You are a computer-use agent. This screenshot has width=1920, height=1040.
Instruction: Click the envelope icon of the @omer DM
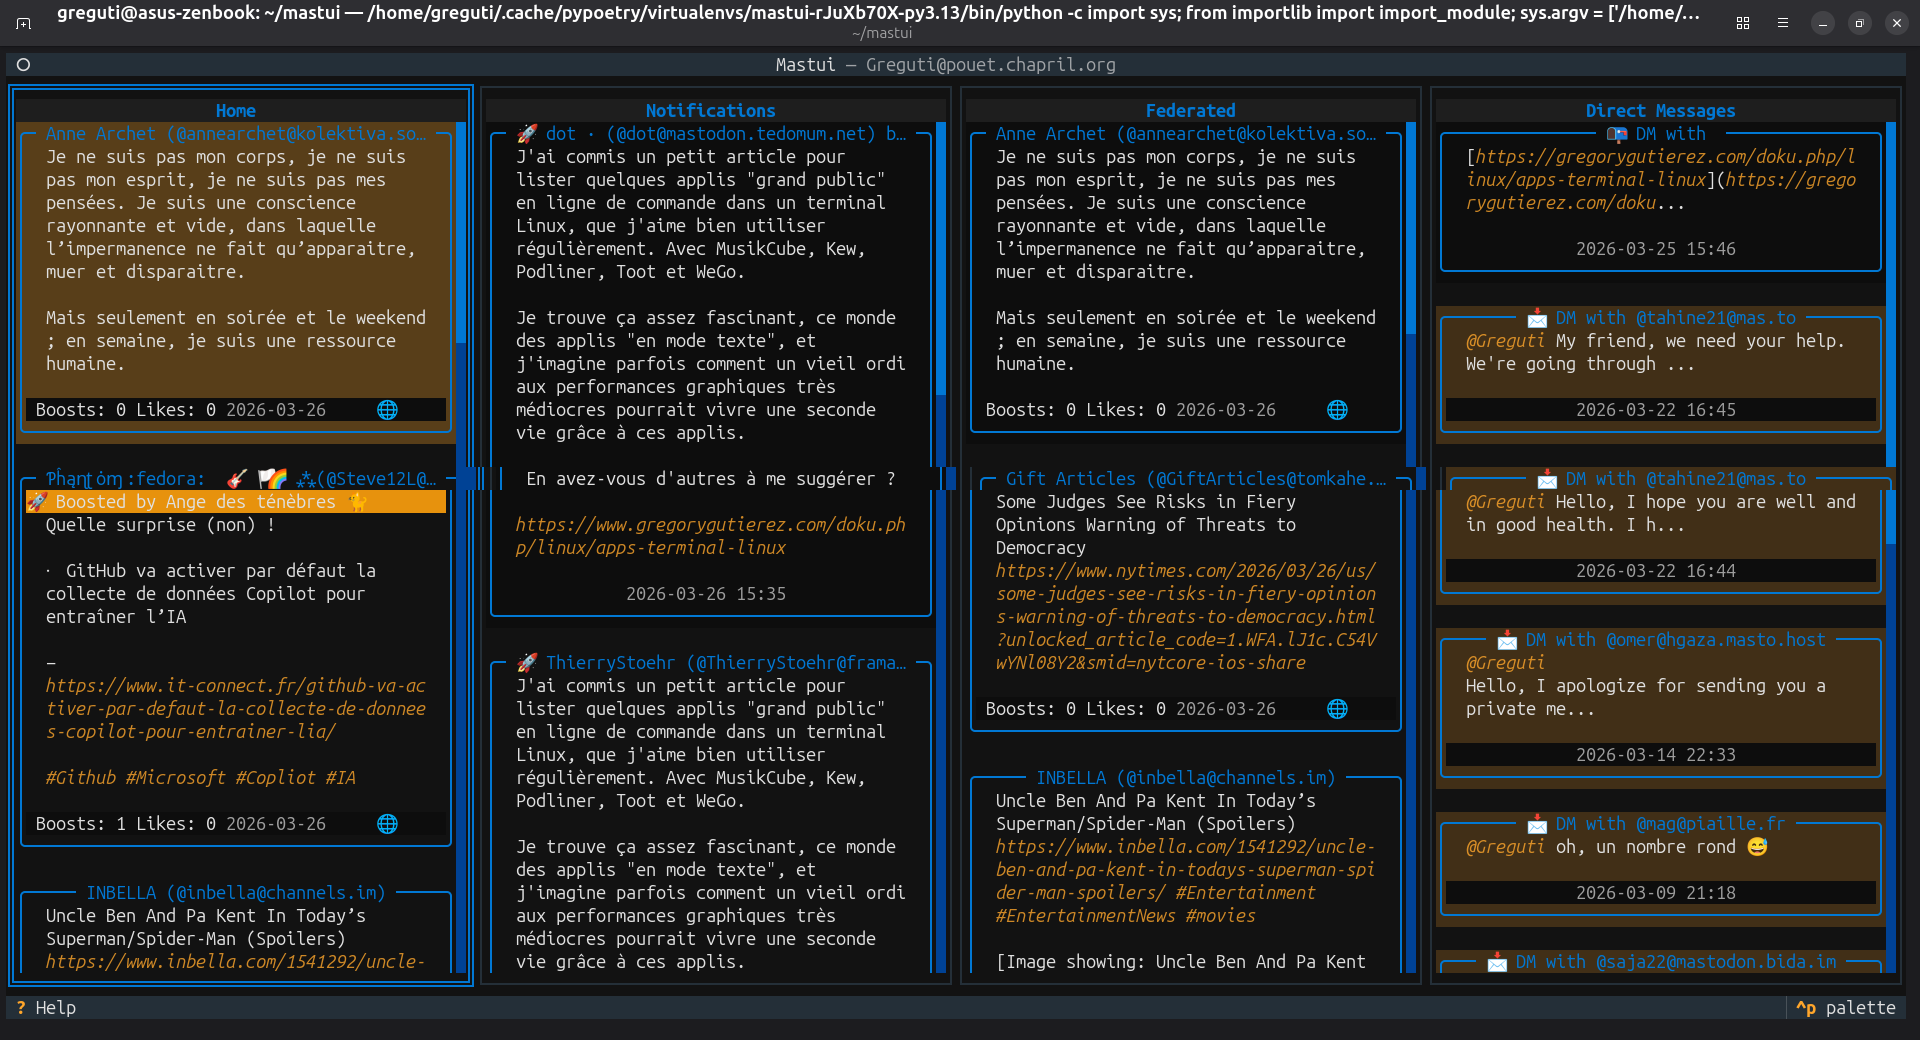[x=1507, y=641]
